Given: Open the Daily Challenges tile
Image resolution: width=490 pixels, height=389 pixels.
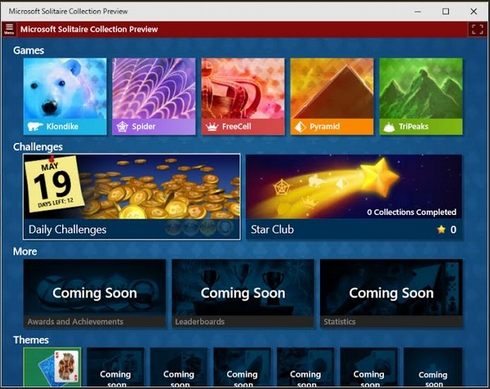Looking at the screenshot, I should pyautogui.click(x=132, y=197).
